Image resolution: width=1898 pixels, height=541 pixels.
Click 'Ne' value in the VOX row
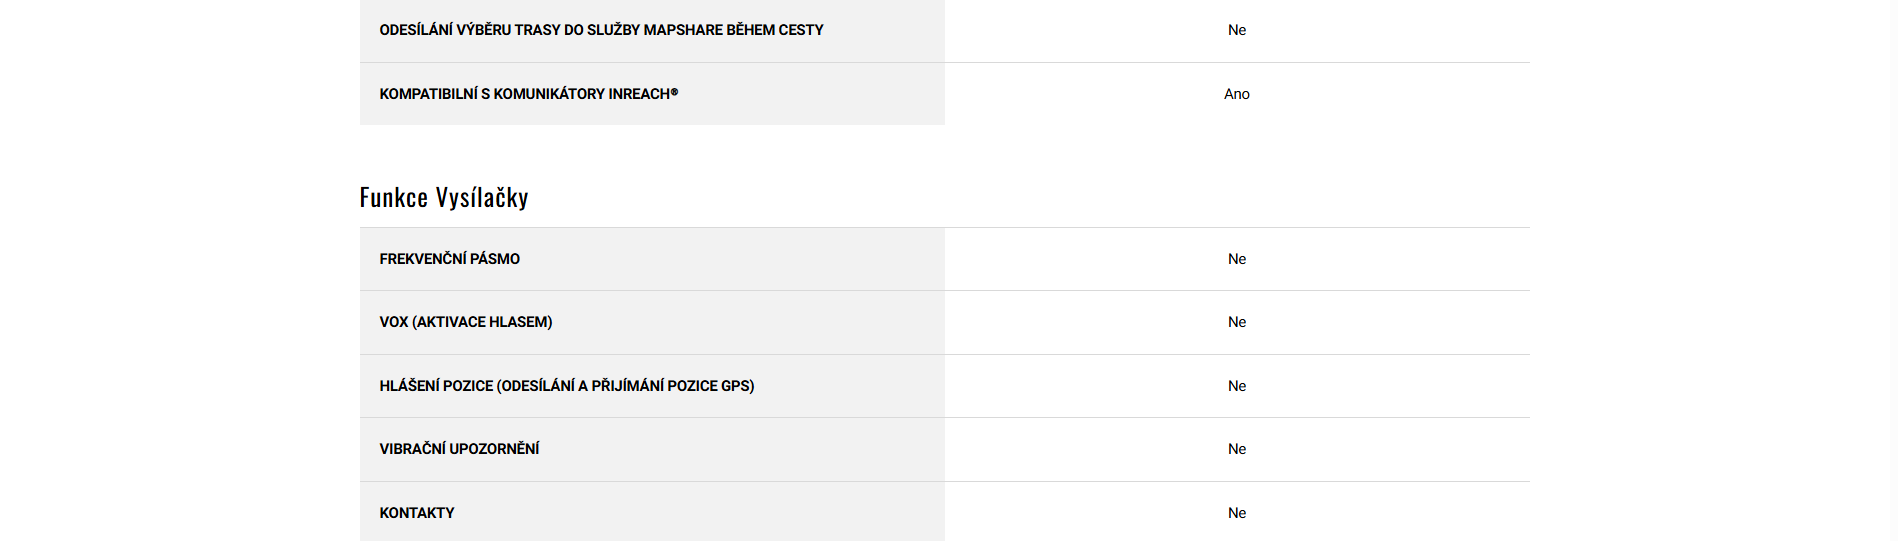(1236, 322)
